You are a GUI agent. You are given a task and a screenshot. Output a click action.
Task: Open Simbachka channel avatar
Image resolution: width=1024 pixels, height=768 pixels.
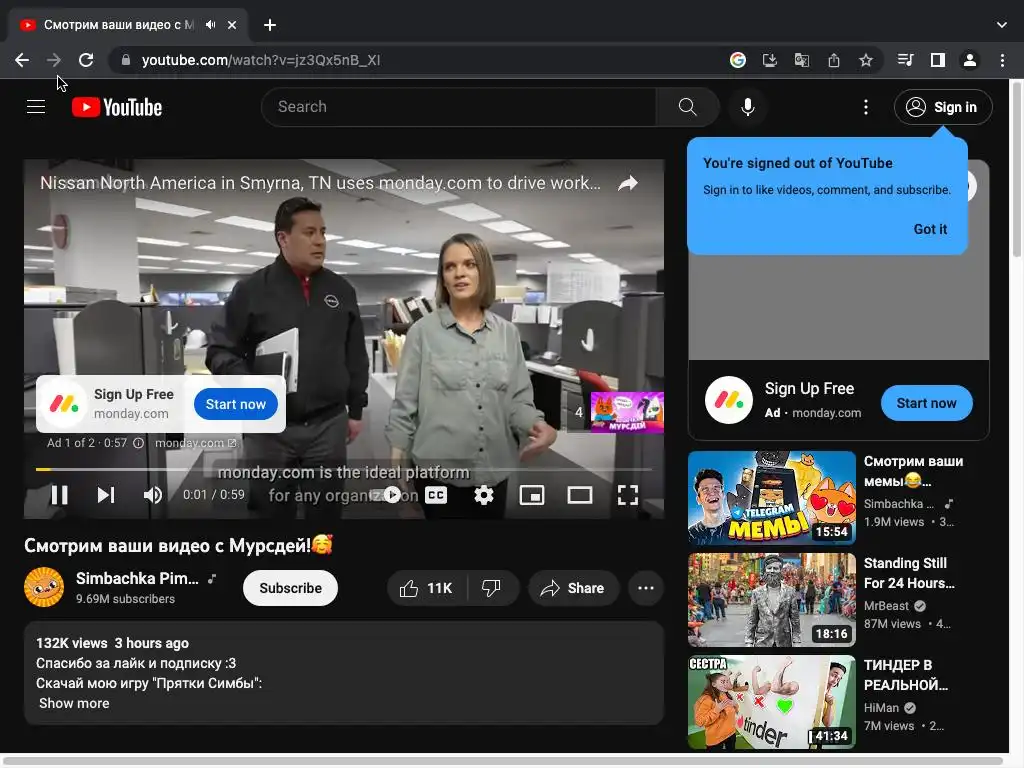(x=44, y=587)
